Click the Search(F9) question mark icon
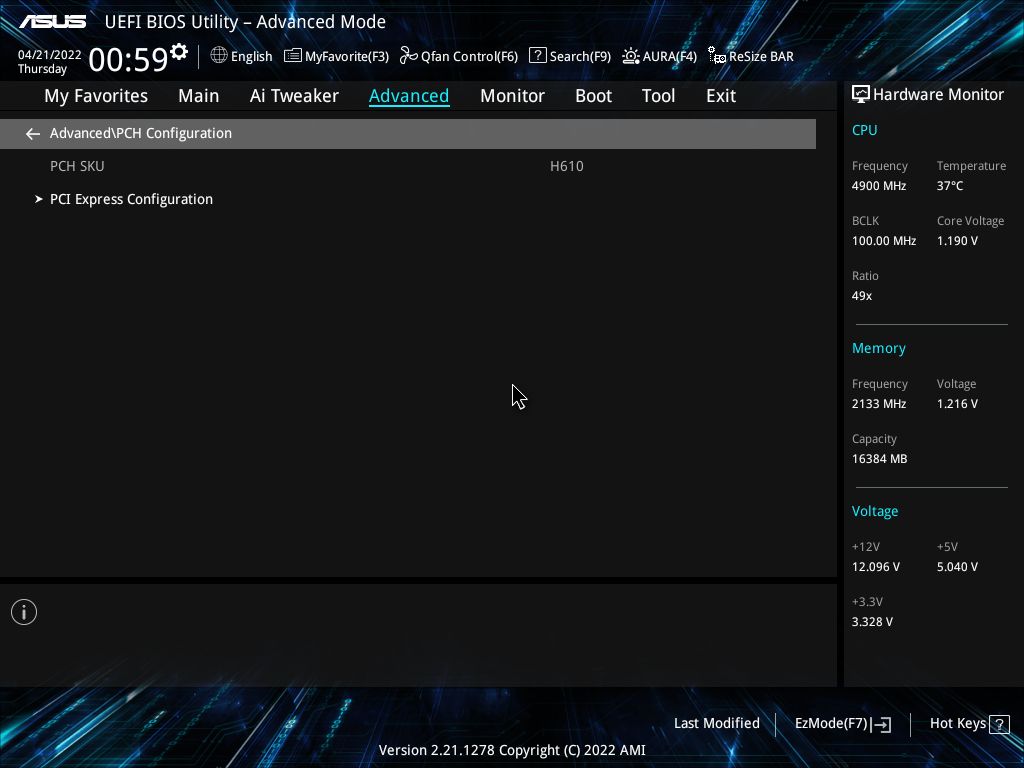The image size is (1024, 768). click(537, 56)
